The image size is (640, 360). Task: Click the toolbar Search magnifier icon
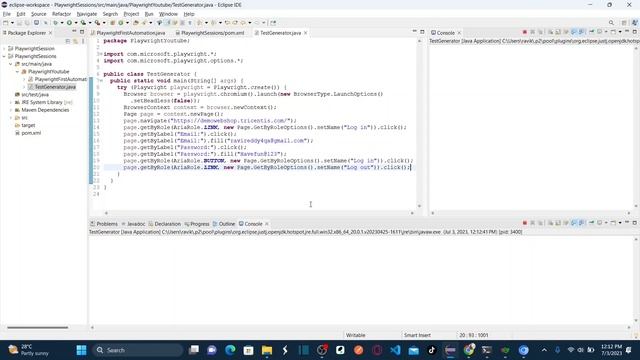click(x=611, y=23)
